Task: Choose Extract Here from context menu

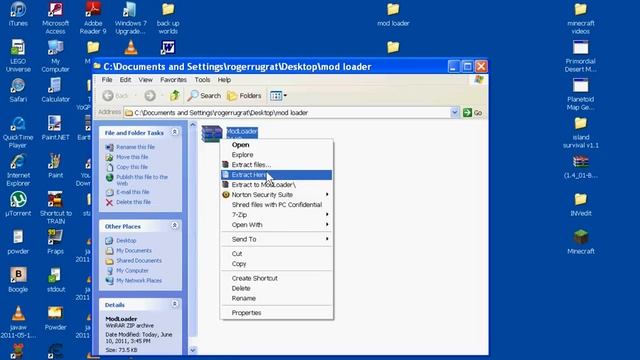Action: tap(276, 175)
